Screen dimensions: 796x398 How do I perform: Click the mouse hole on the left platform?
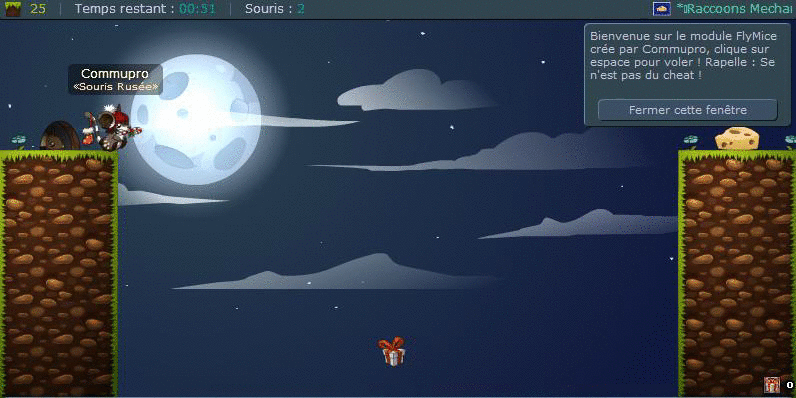(60, 135)
